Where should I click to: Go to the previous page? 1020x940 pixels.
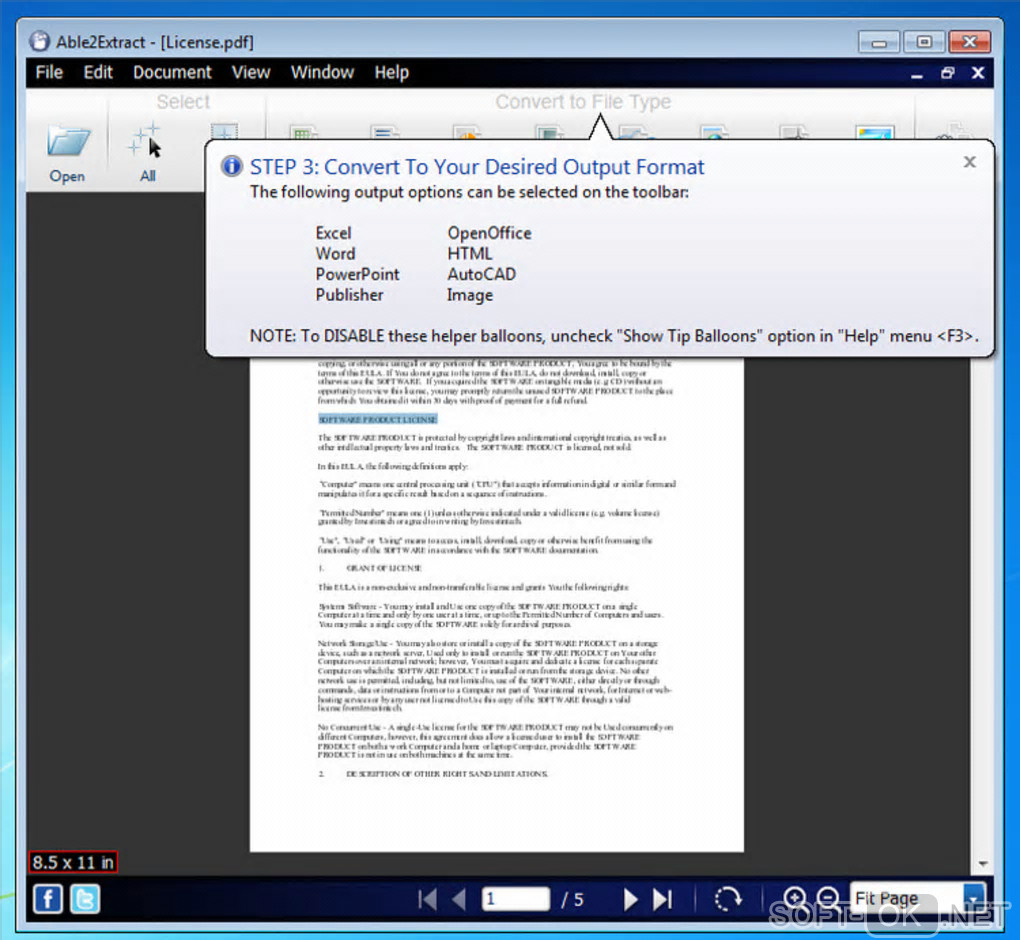(459, 900)
